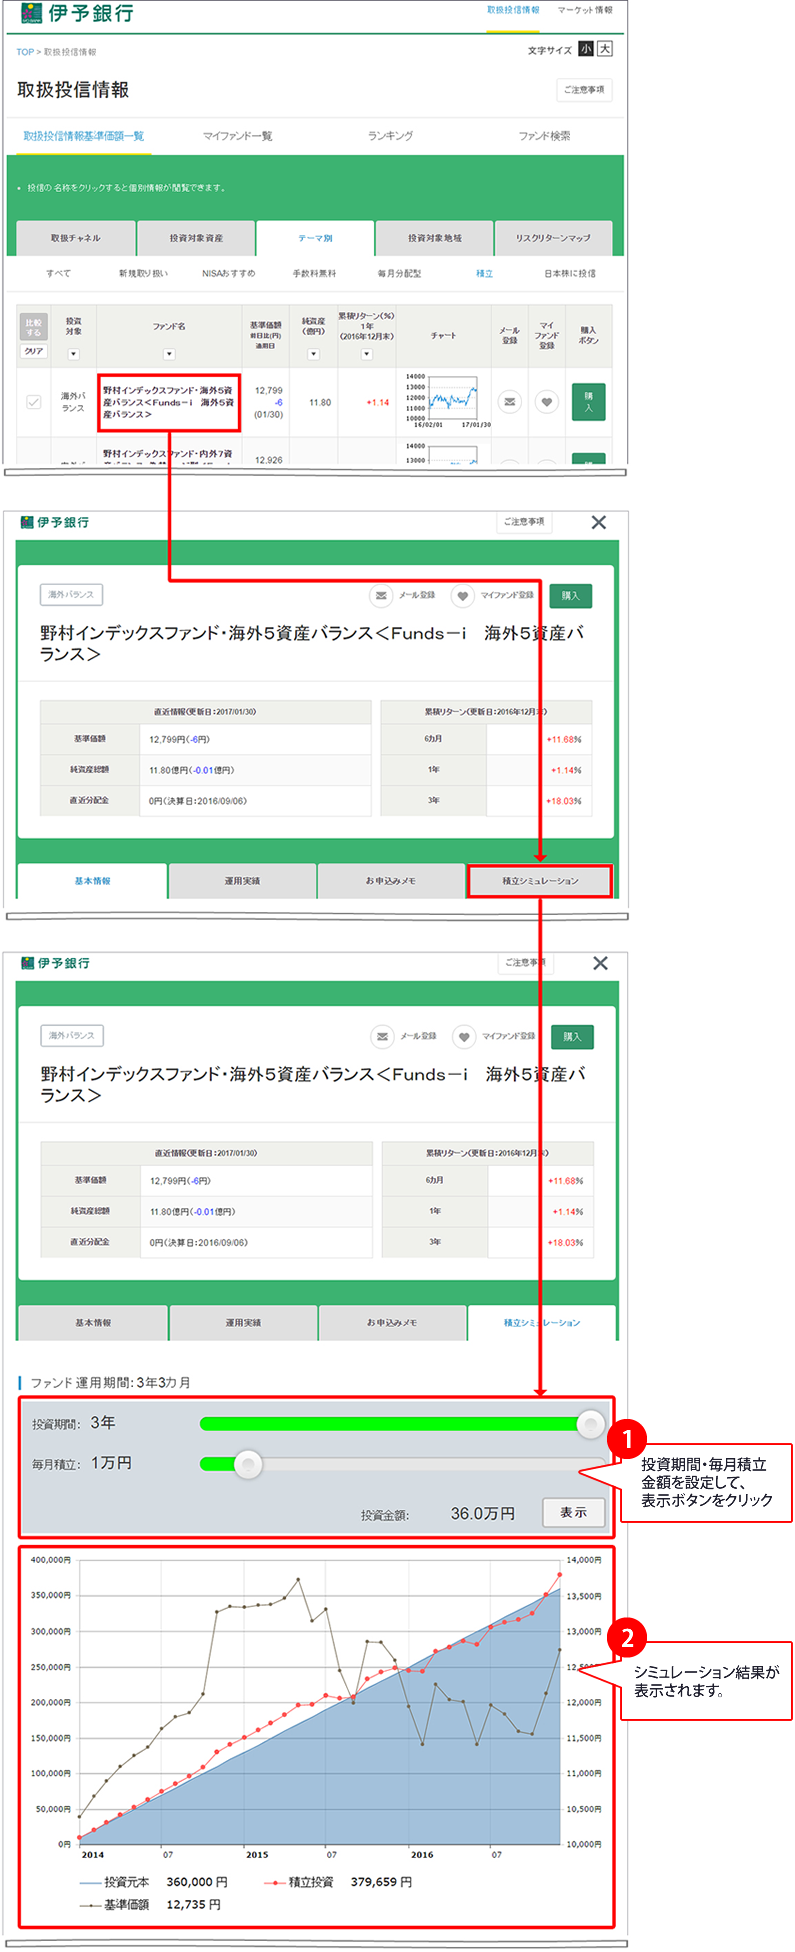Select the 投資対象資産 category tab
795x1952 pixels.
(196, 238)
